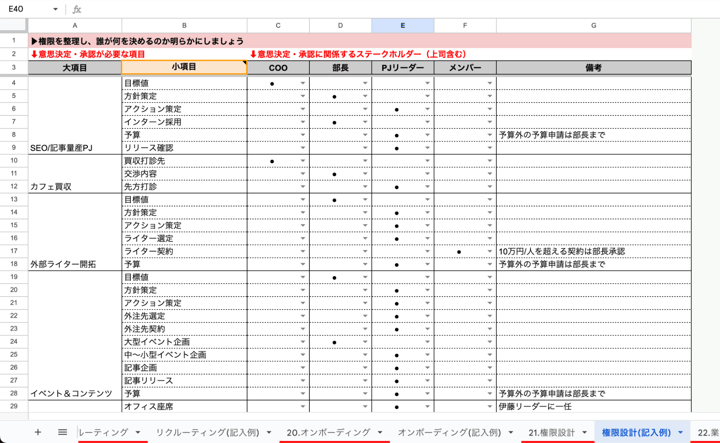Click the PJリーダー header cell

(x=402, y=68)
